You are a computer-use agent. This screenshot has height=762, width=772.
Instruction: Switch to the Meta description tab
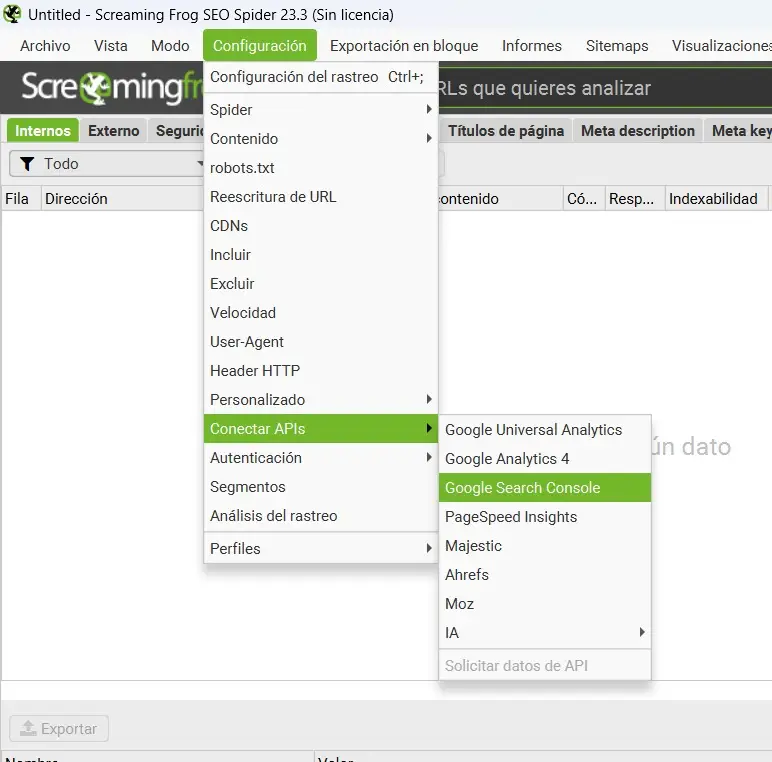[x=638, y=130]
